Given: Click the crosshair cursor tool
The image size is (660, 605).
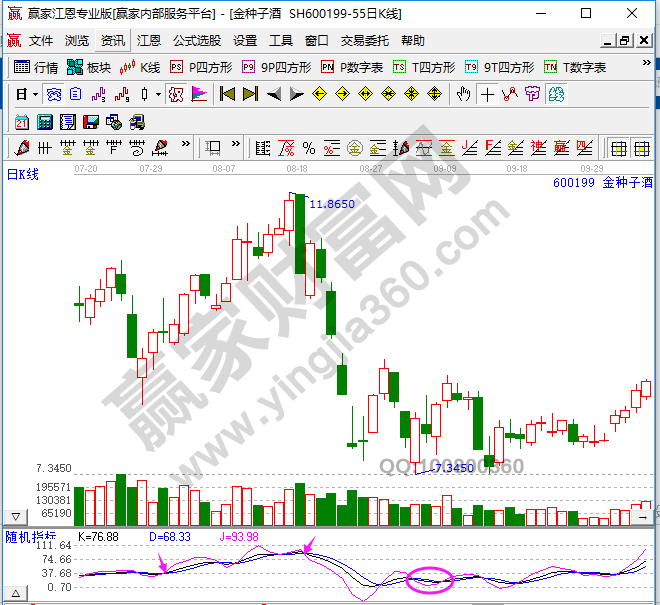Looking at the screenshot, I should click(487, 94).
